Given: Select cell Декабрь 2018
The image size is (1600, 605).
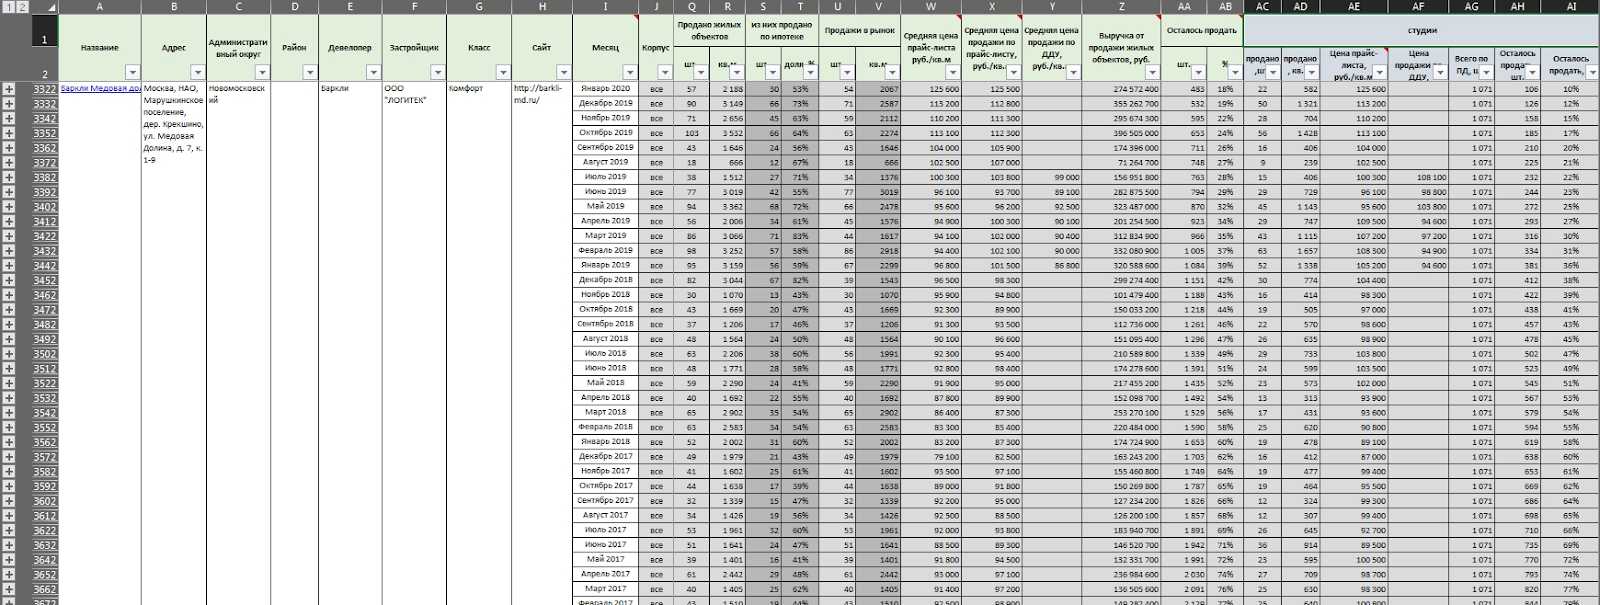Looking at the screenshot, I should 605,280.
